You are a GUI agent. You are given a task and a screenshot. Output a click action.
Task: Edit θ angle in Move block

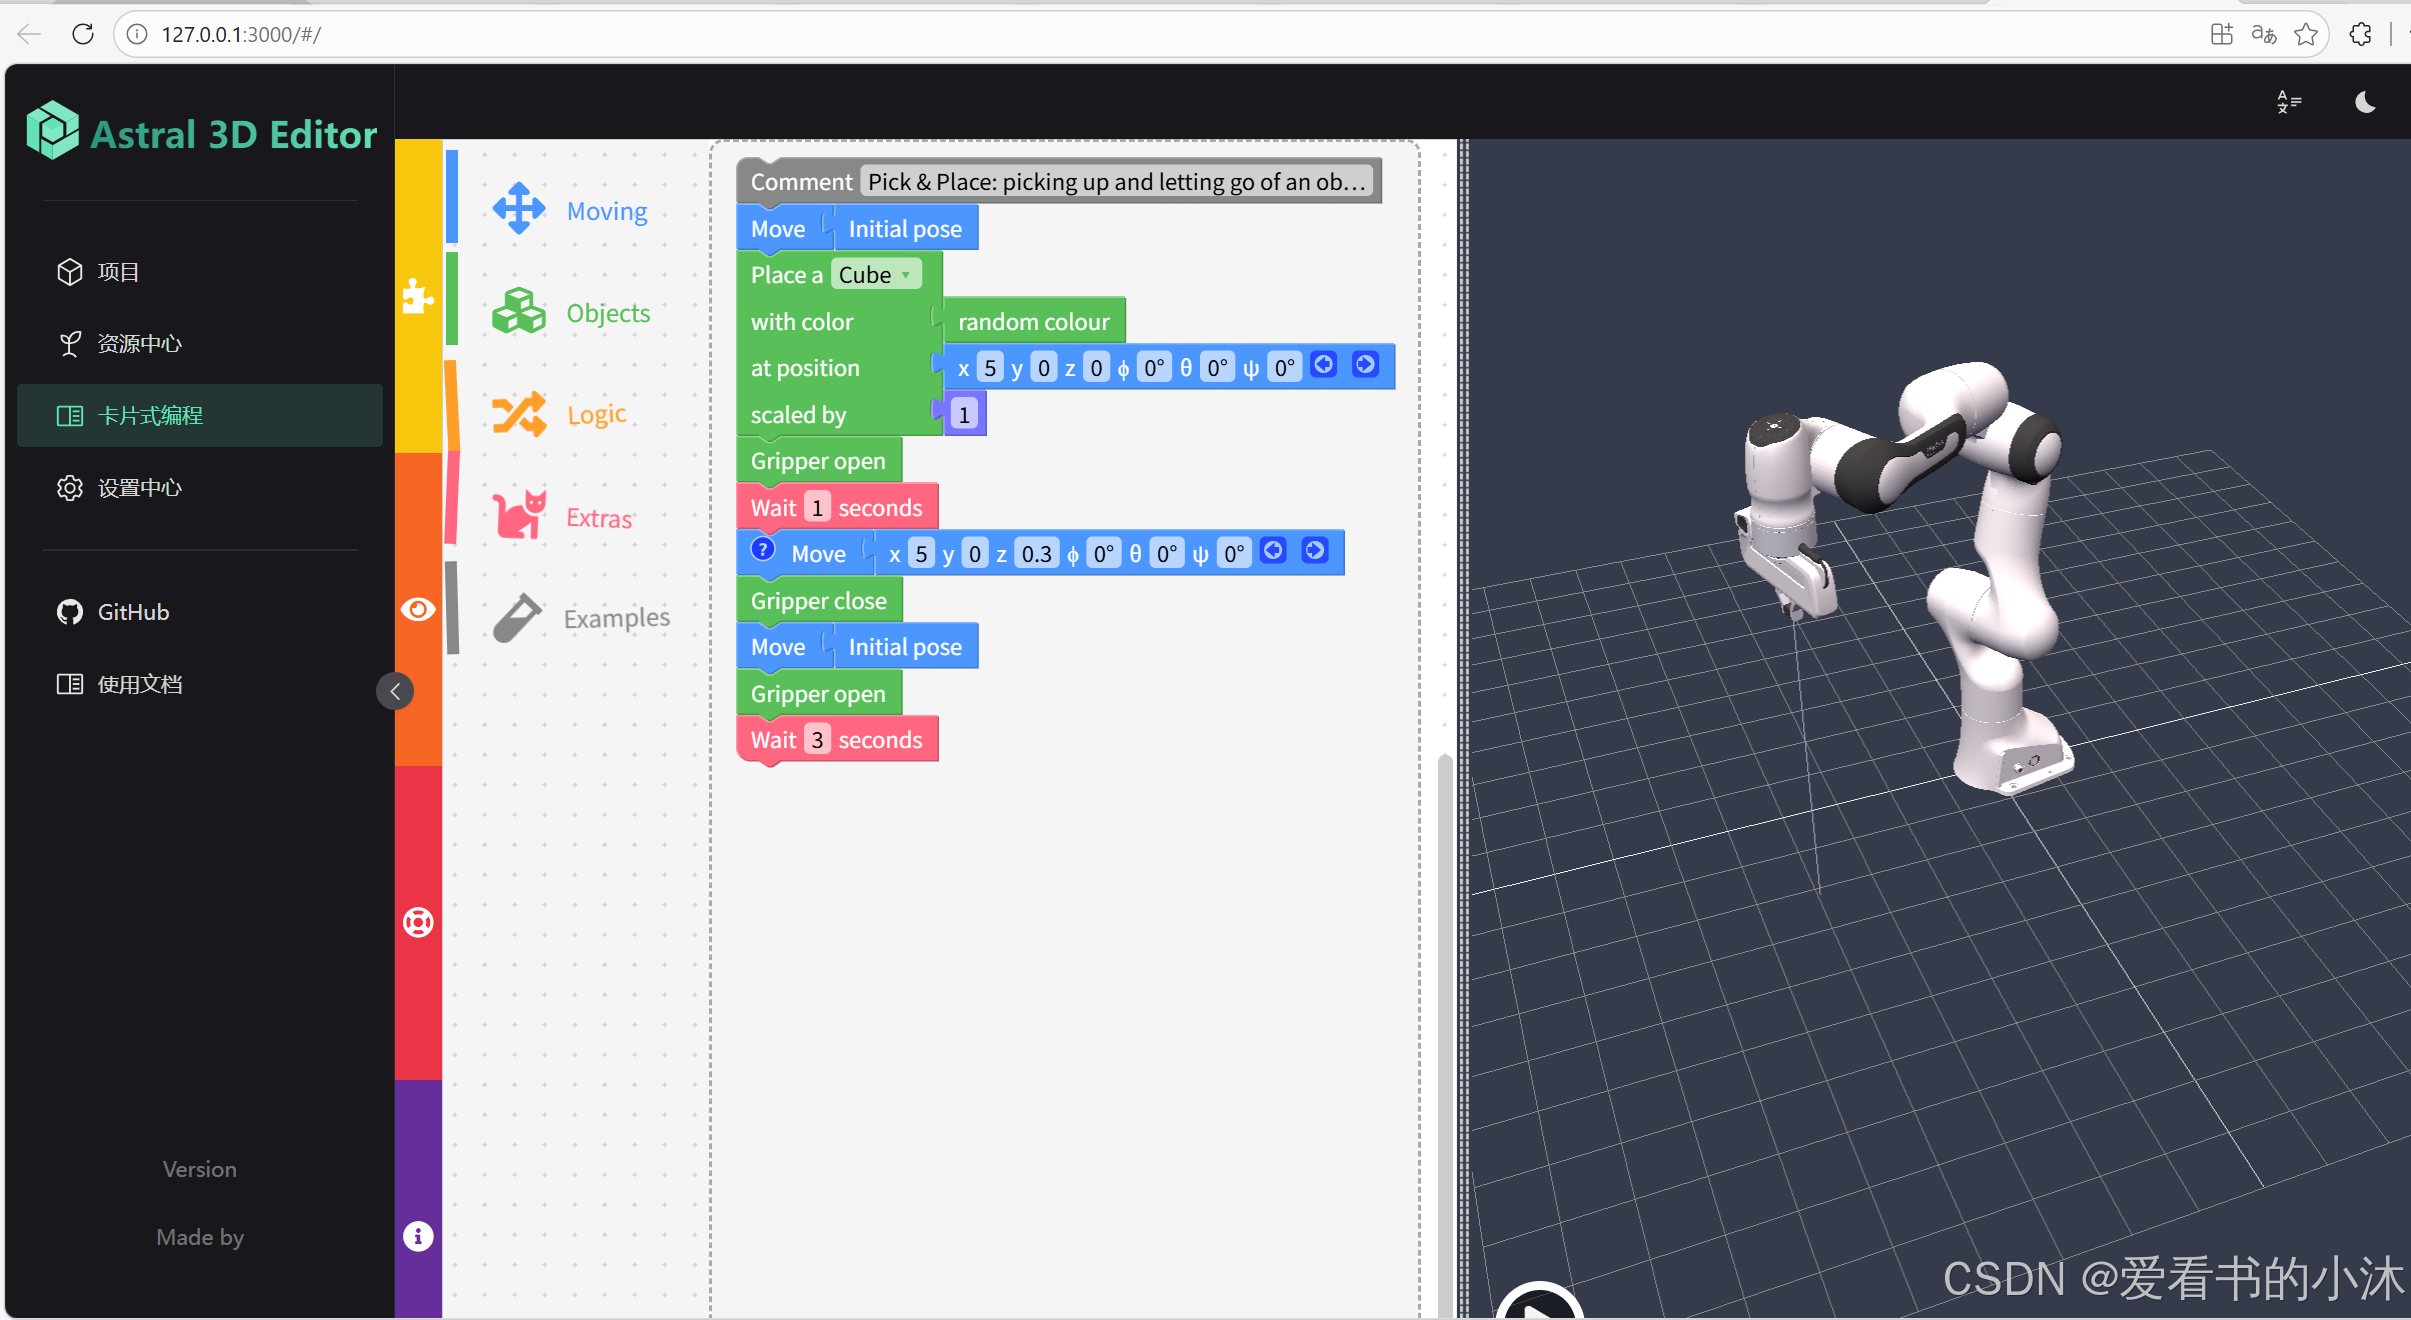coord(1166,553)
